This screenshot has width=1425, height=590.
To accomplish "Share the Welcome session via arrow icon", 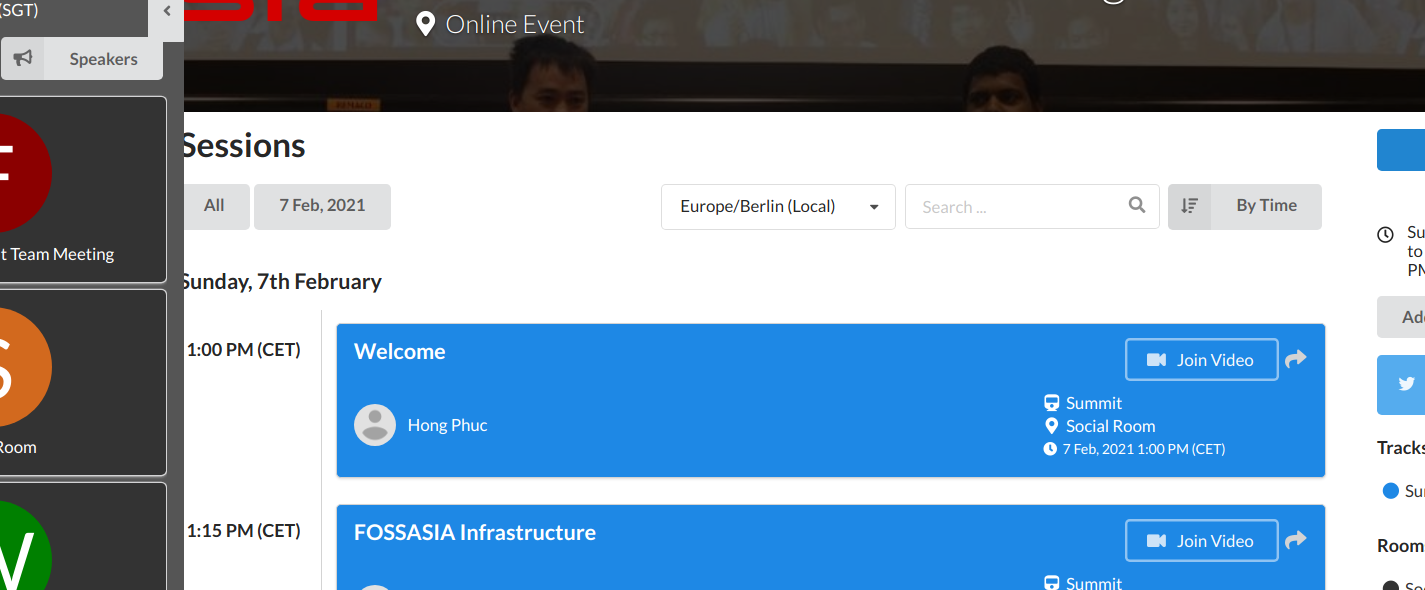I will [x=1296, y=359].
